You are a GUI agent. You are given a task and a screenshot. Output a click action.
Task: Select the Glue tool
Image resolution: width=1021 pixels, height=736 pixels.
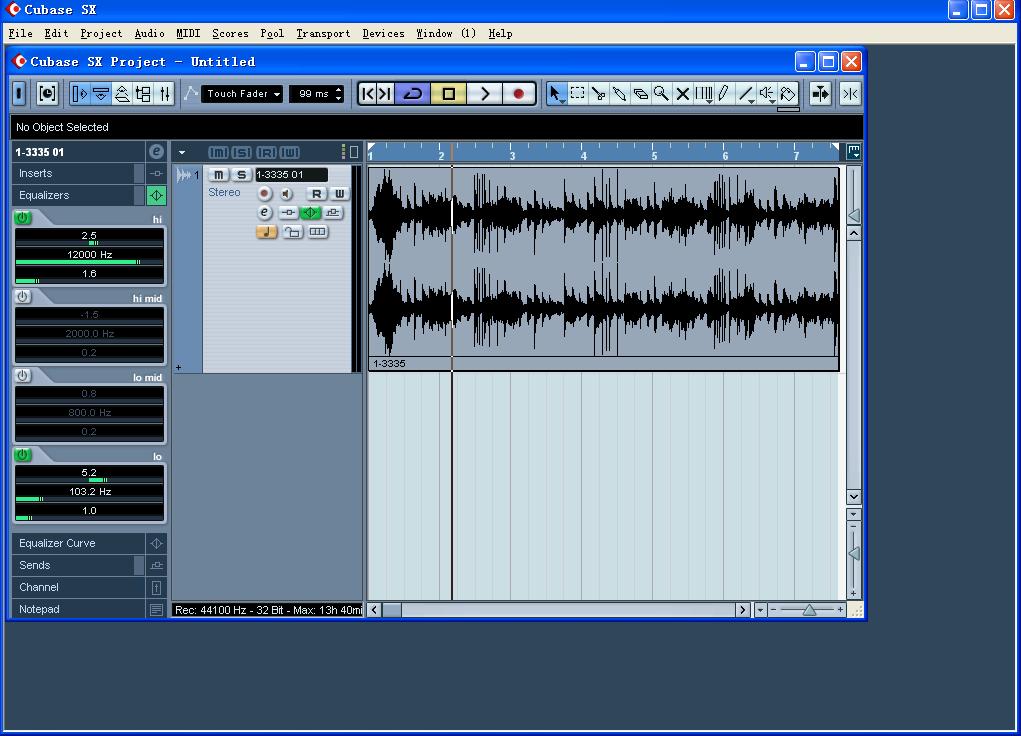[619, 94]
